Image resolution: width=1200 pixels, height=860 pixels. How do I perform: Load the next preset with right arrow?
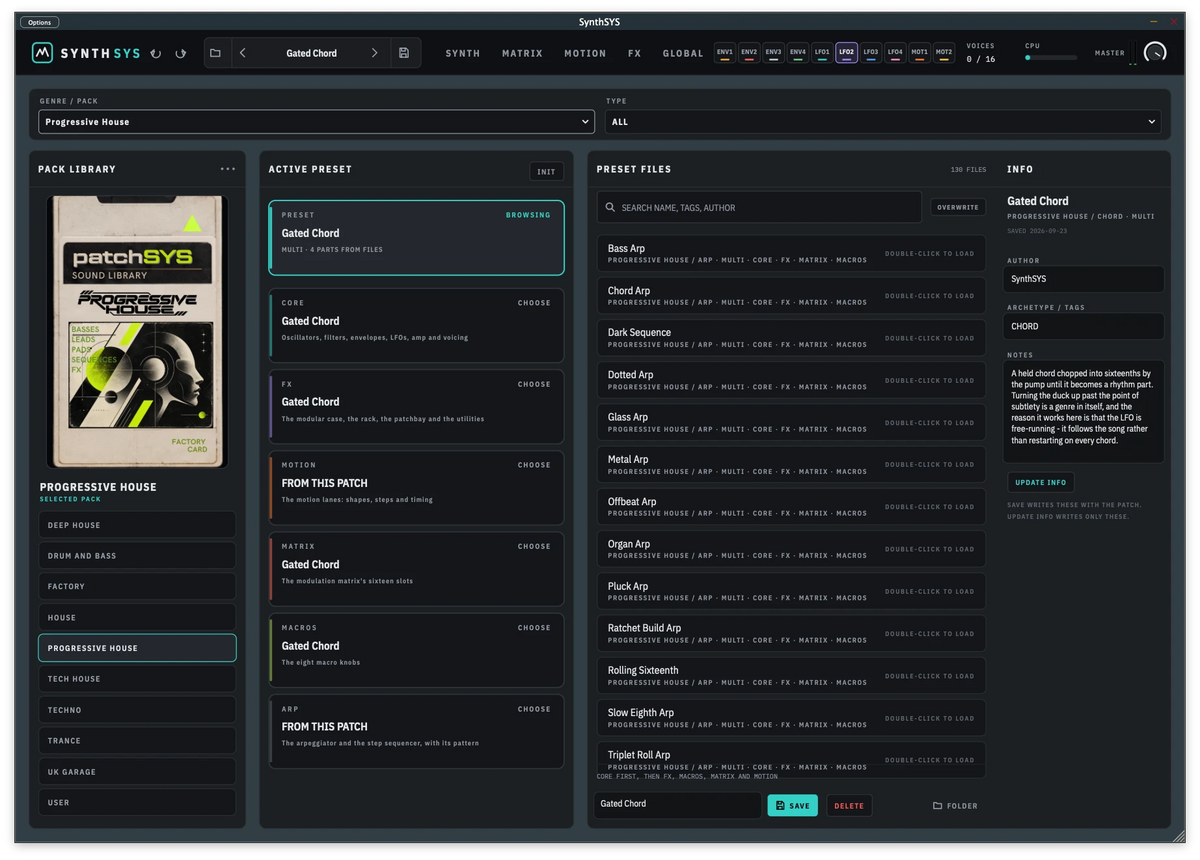[375, 53]
